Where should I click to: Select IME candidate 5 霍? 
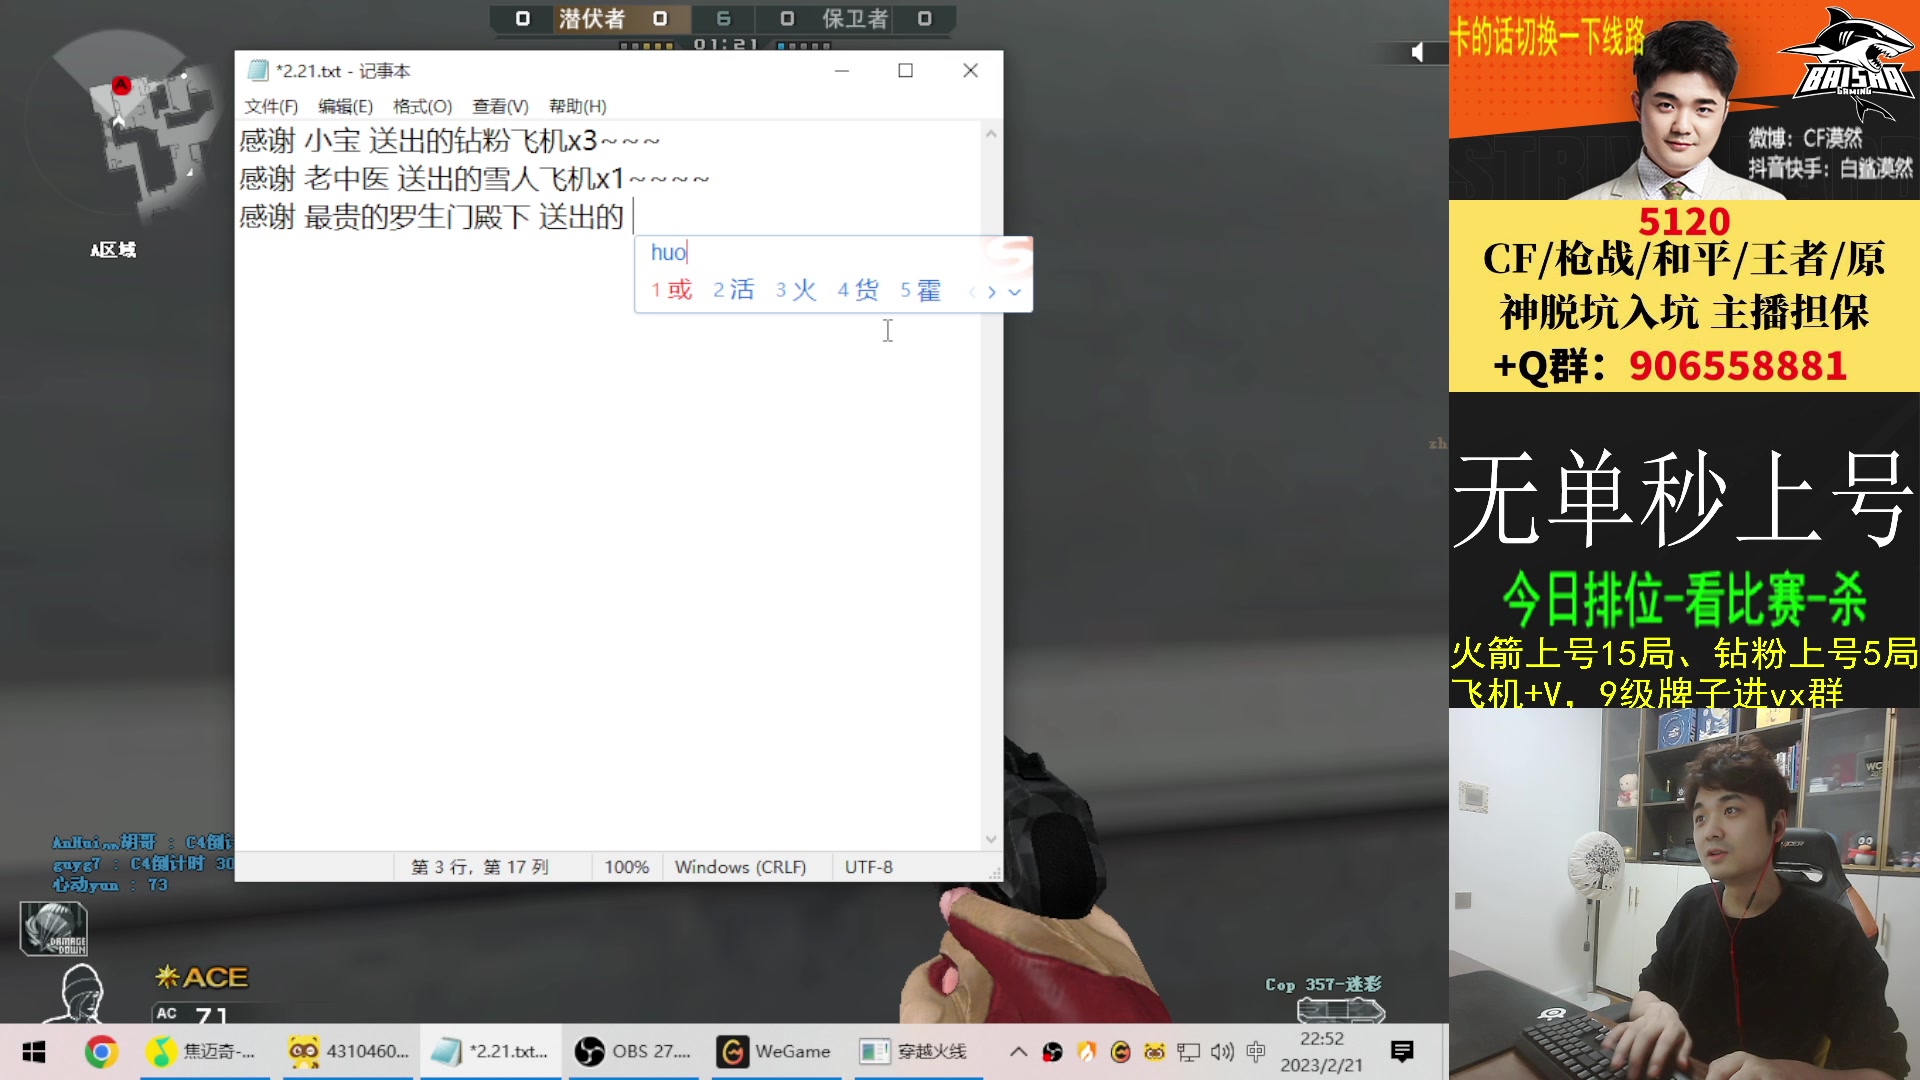point(921,290)
